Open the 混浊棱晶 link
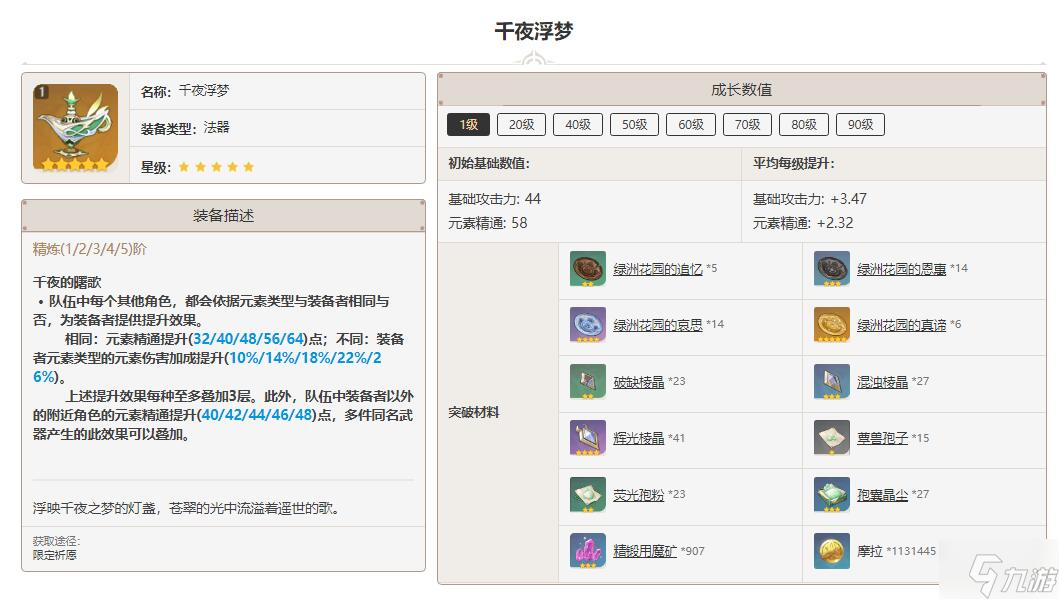This screenshot has height=599, width=1059. [x=883, y=382]
